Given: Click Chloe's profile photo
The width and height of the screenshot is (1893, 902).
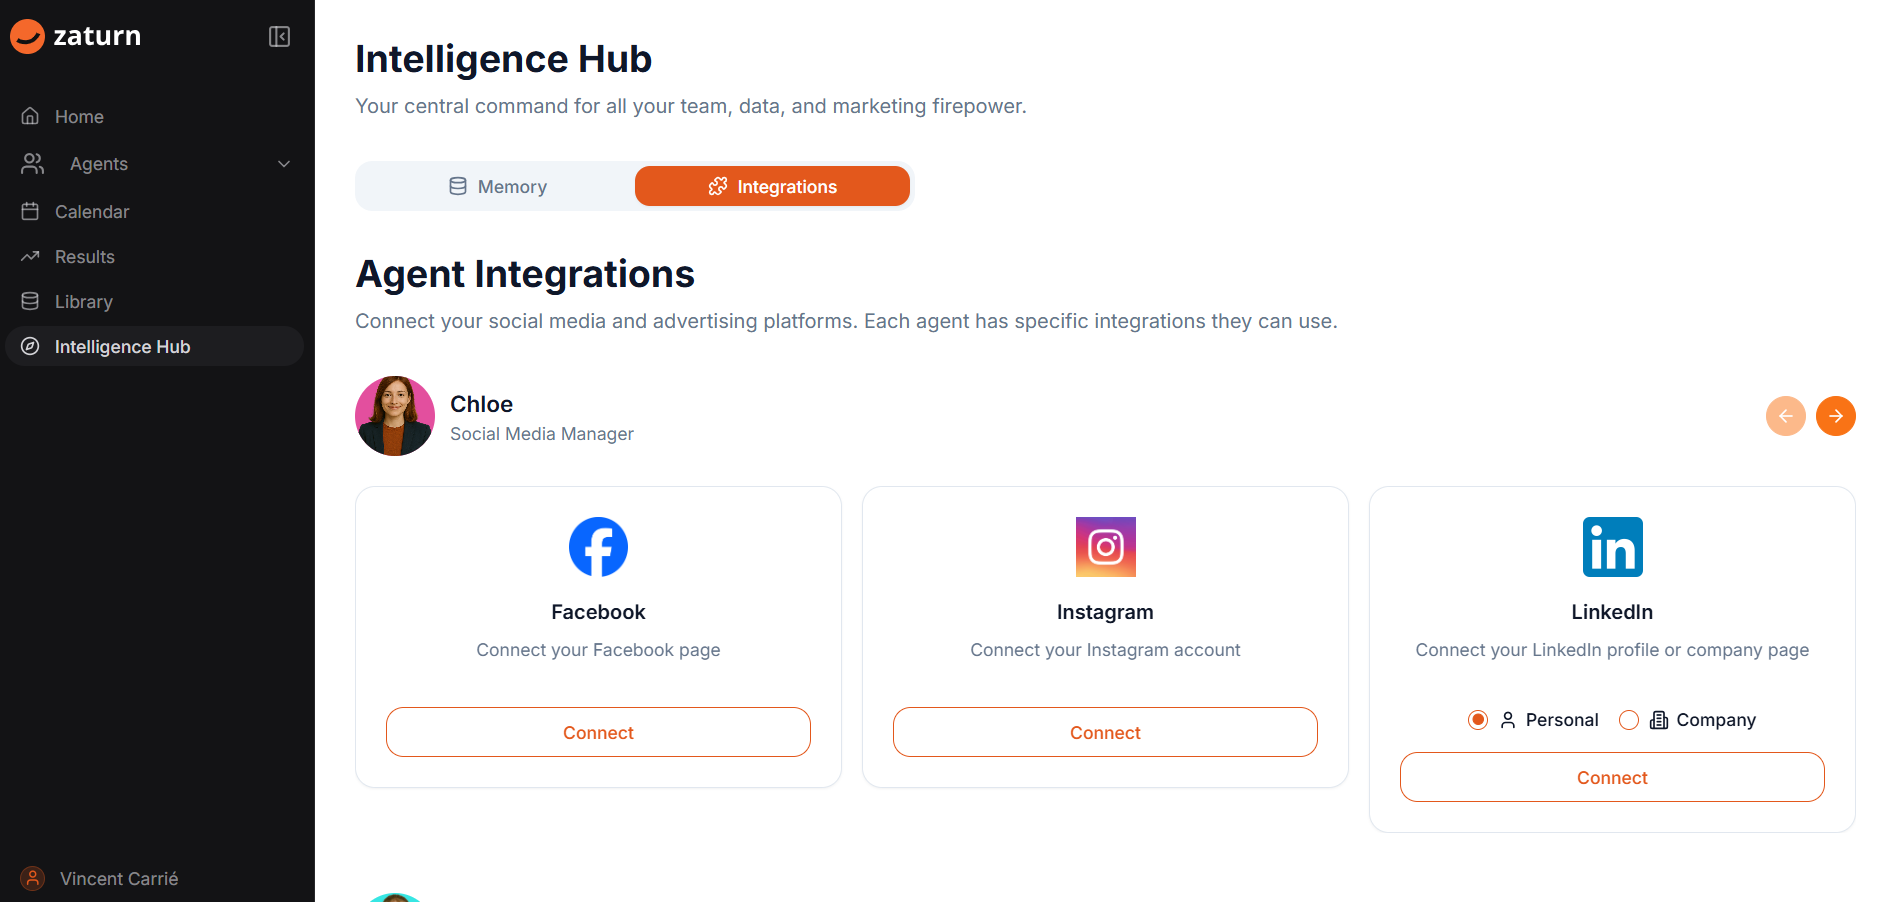Looking at the screenshot, I should point(395,416).
